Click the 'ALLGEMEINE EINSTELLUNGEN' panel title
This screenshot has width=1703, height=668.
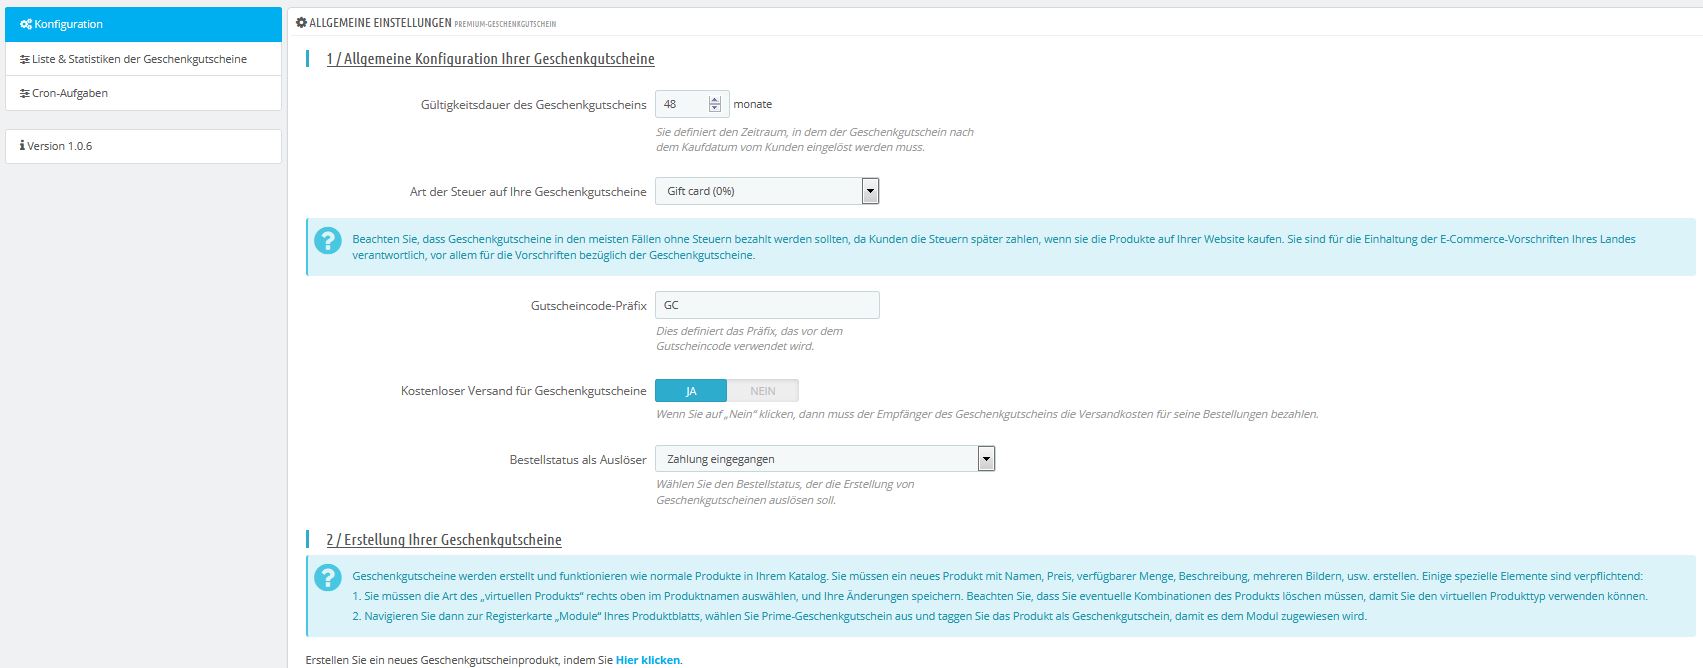pos(380,22)
